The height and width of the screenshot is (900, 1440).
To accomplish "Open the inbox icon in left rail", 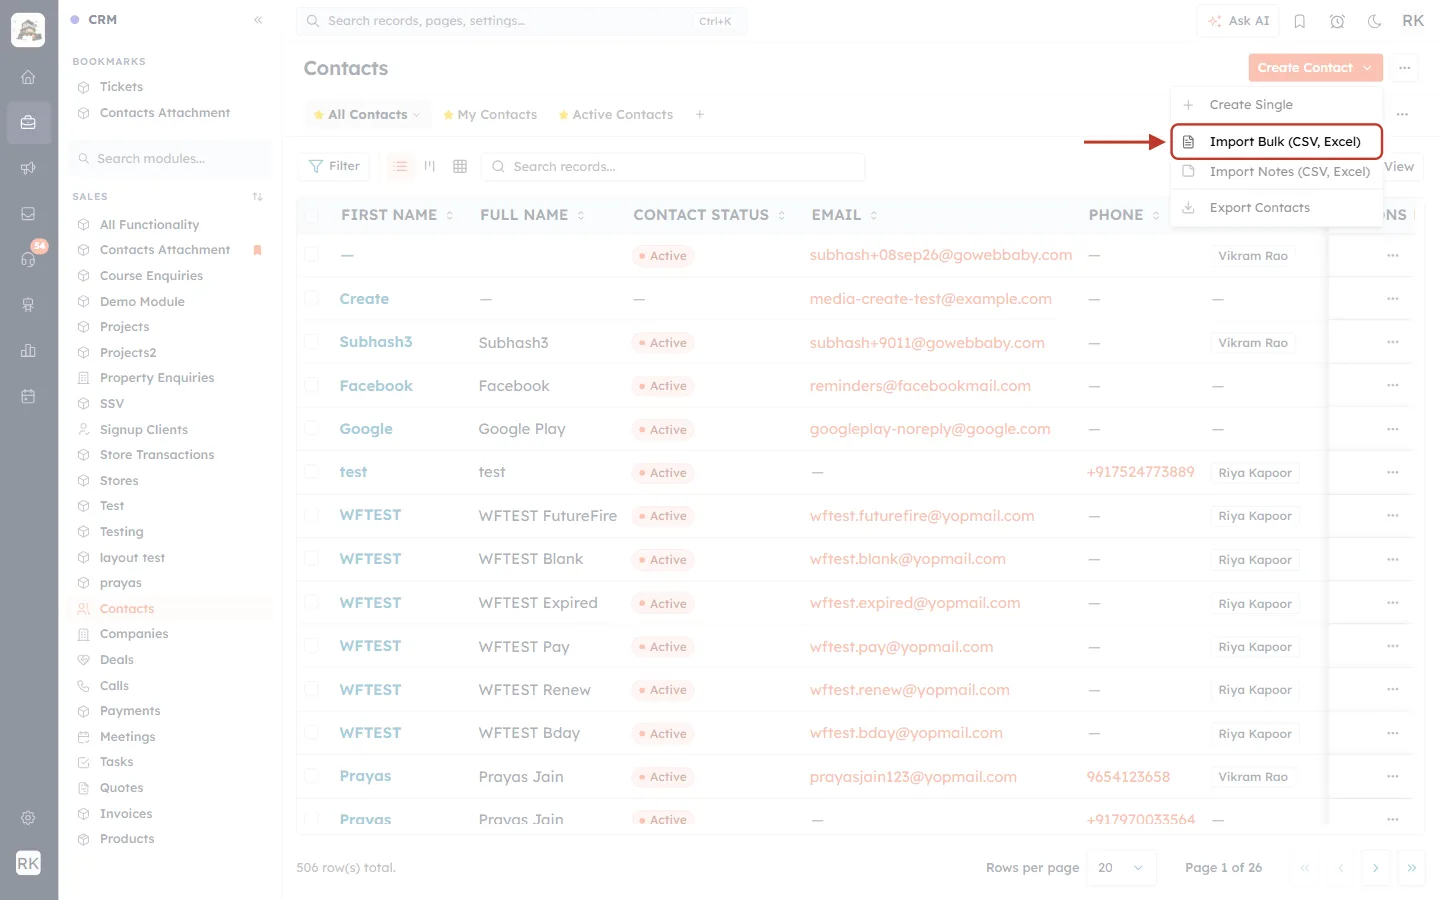I will pyautogui.click(x=28, y=214).
